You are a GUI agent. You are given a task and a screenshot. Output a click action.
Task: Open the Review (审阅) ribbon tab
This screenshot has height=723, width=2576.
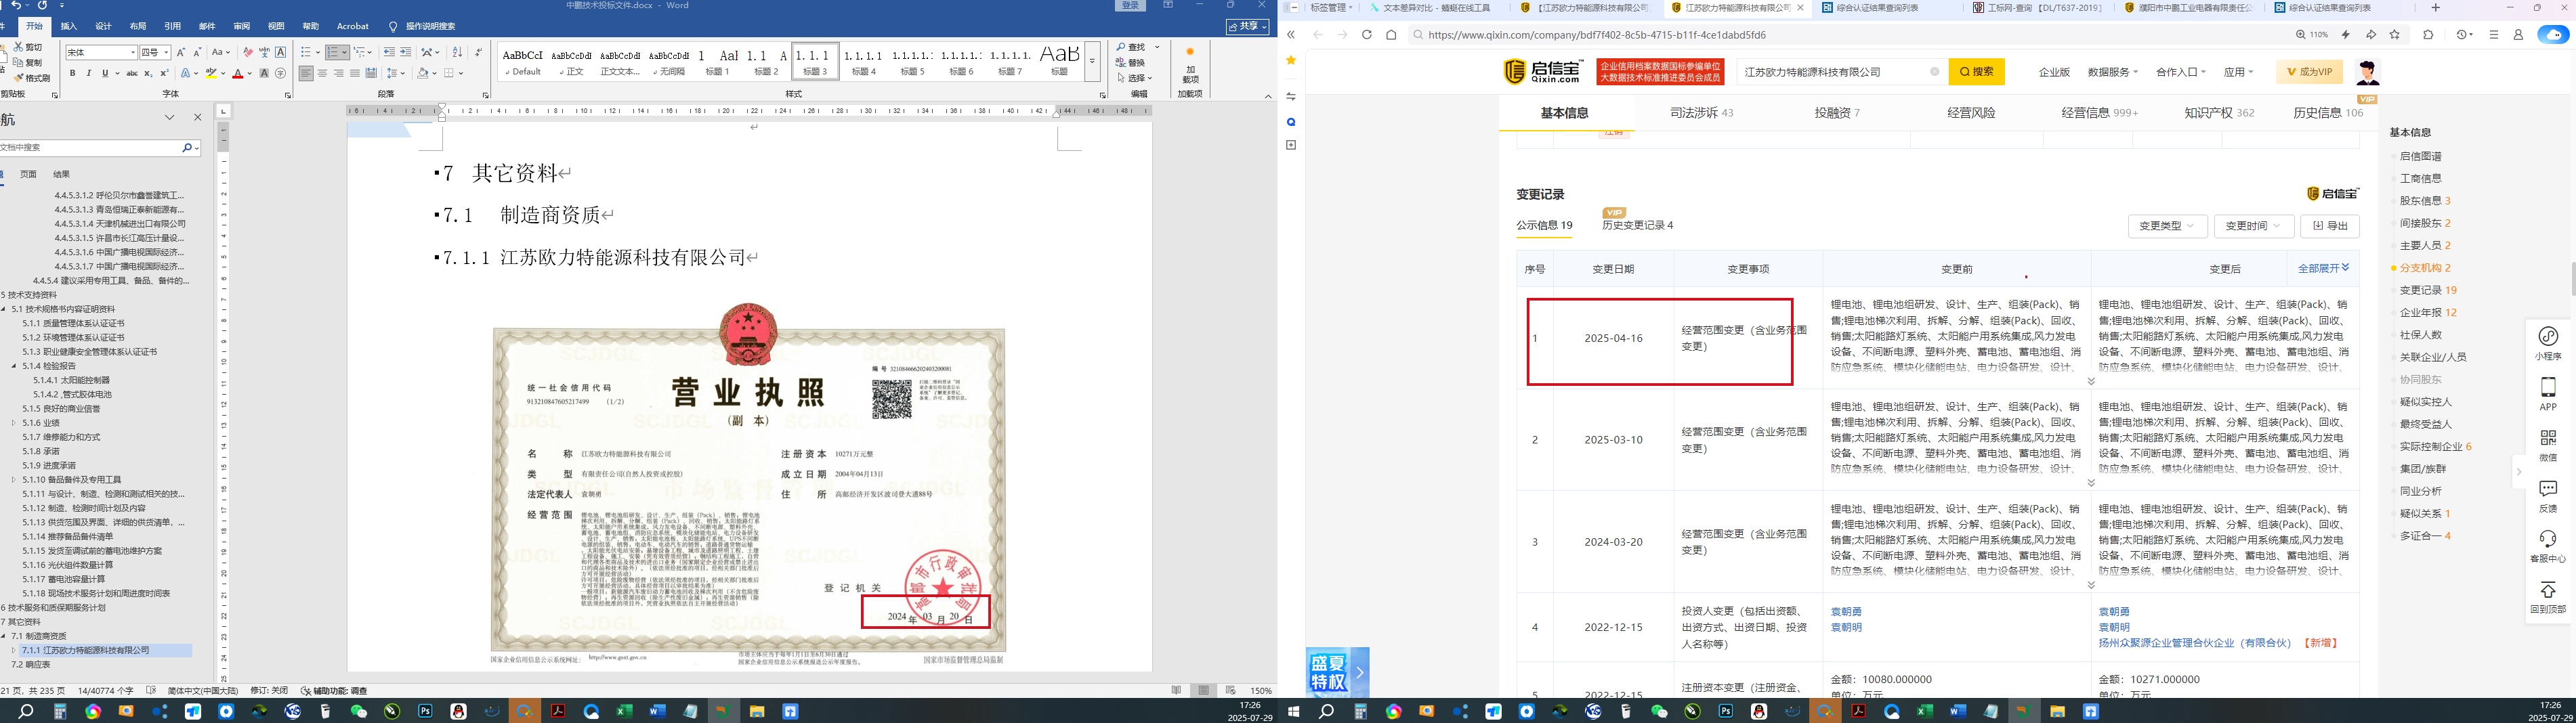pyautogui.click(x=242, y=26)
